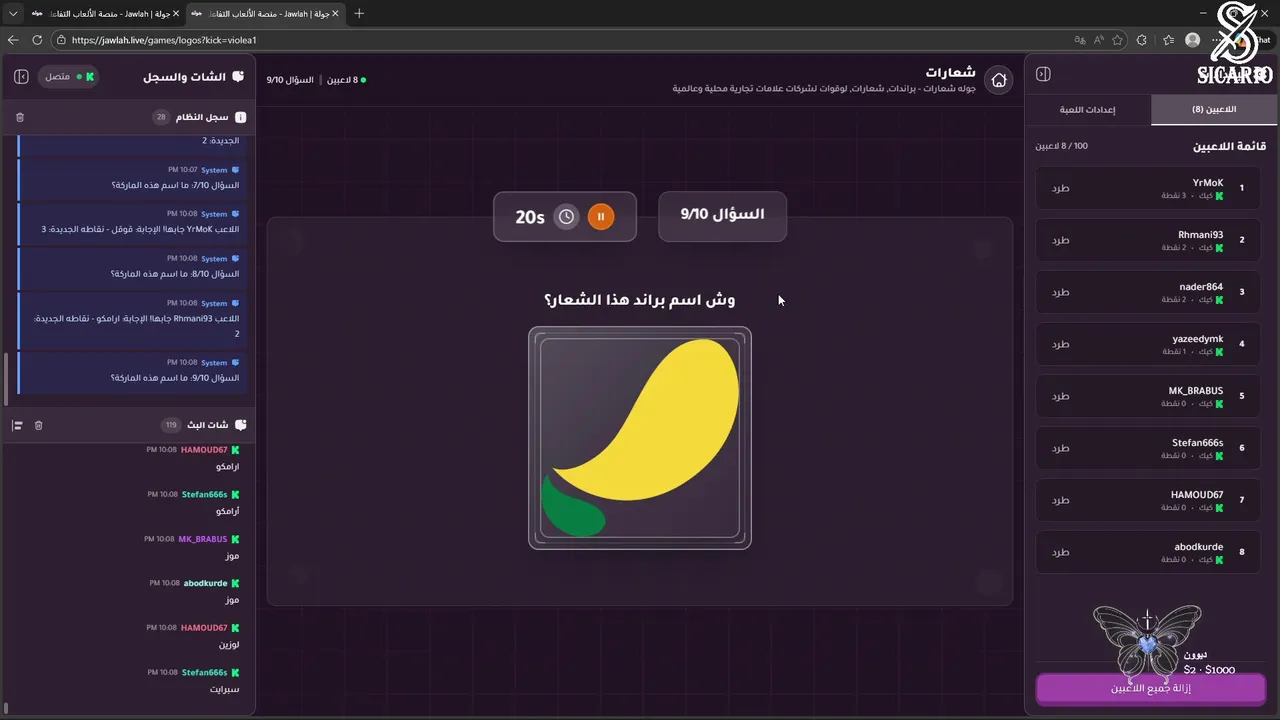This screenshot has height=720, width=1280.
Task: View site info lock icon
Action: [x=61, y=40]
